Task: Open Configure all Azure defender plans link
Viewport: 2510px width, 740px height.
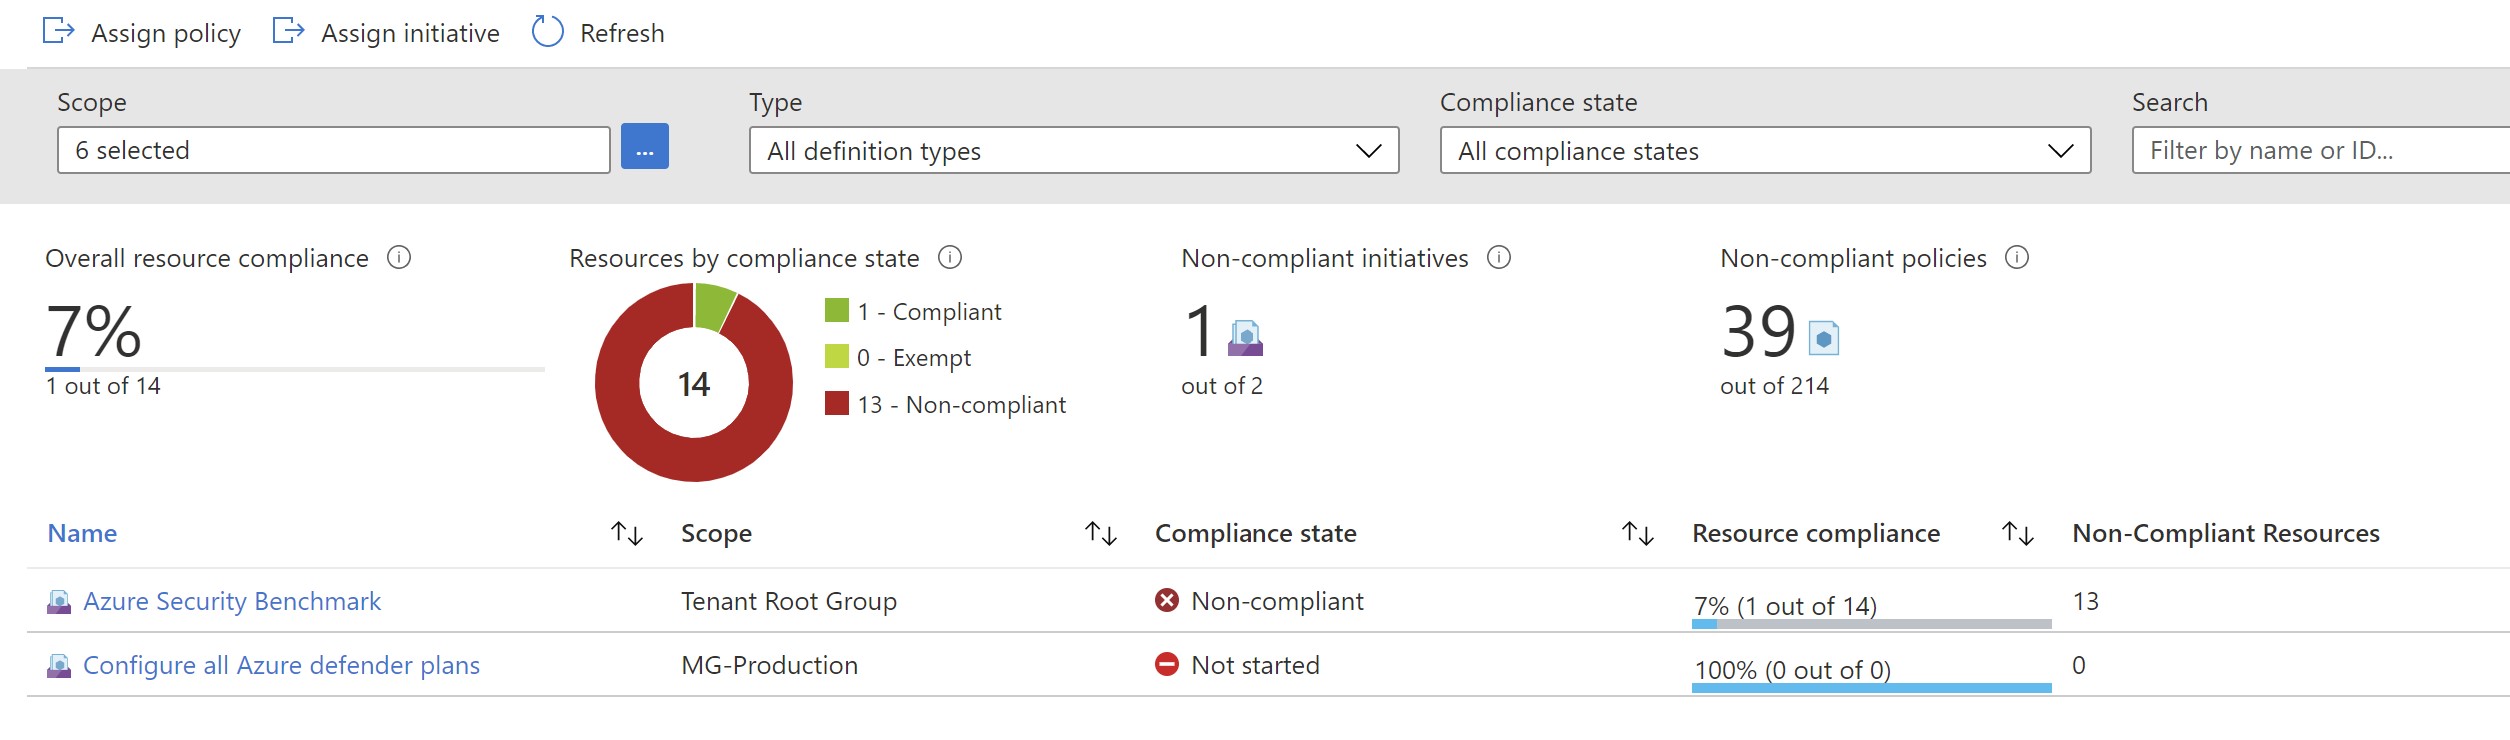Action: tap(281, 665)
